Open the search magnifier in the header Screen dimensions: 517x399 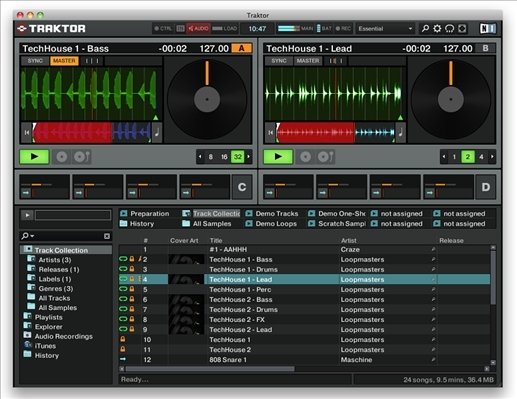pos(425,29)
